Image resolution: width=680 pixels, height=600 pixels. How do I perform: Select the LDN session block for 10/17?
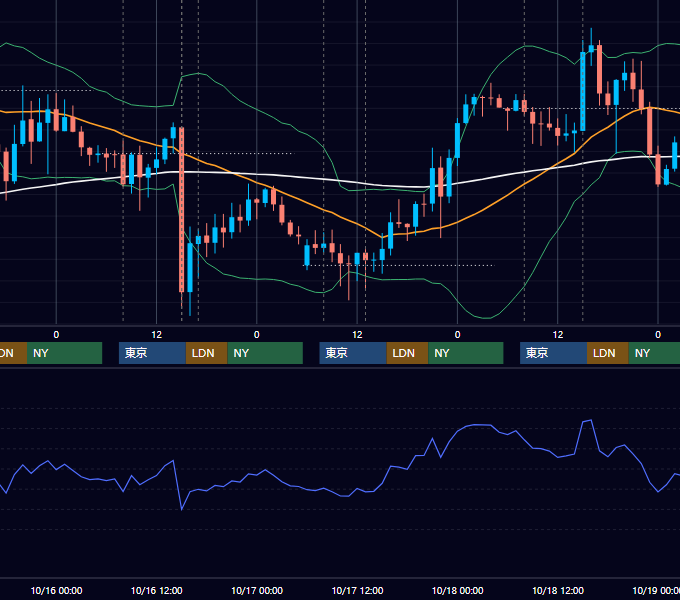[x=407, y=353]
